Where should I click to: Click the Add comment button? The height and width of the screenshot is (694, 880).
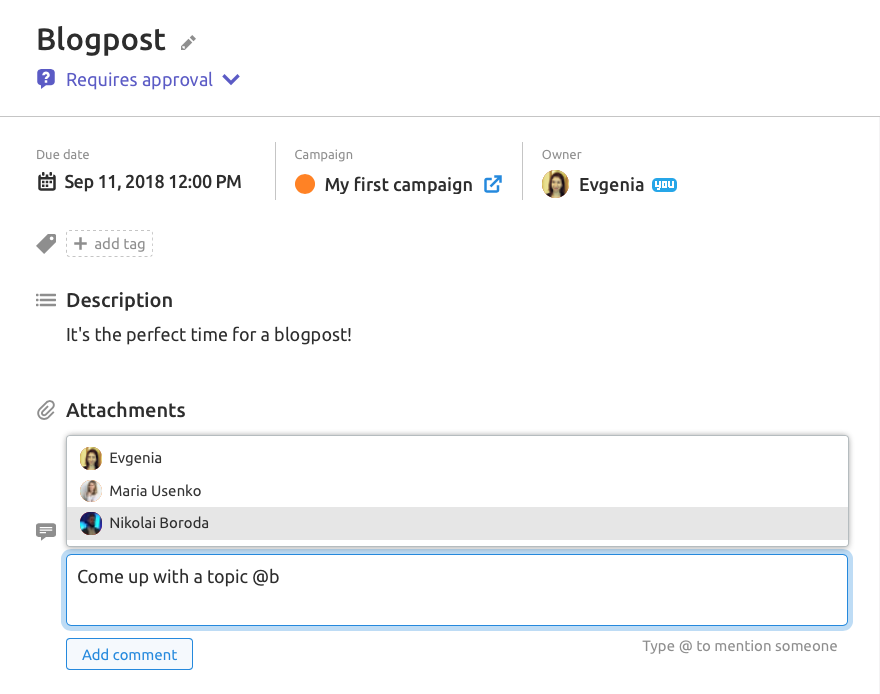[130, 654]
